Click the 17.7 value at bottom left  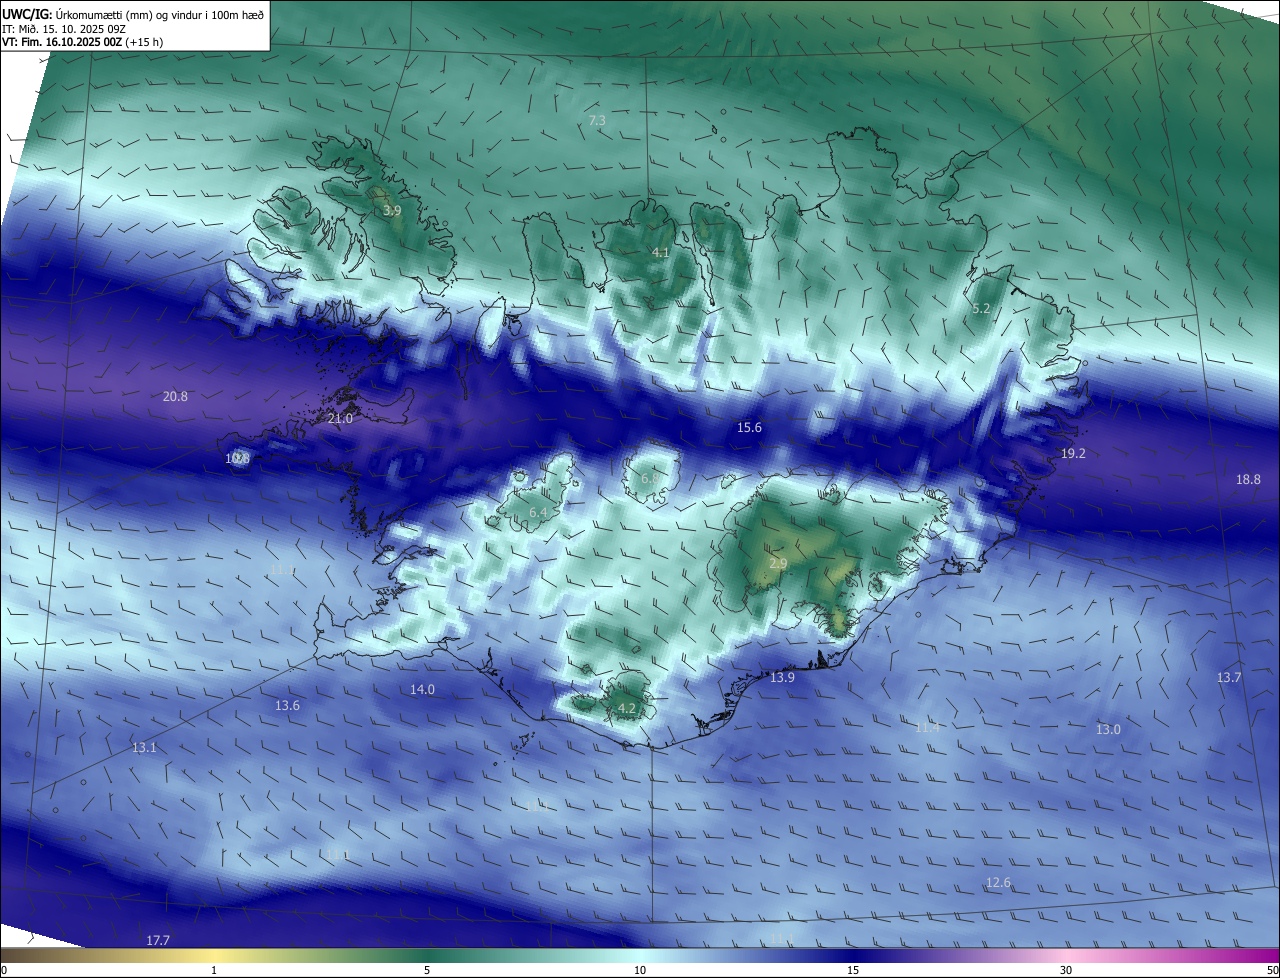coord(158,941)
